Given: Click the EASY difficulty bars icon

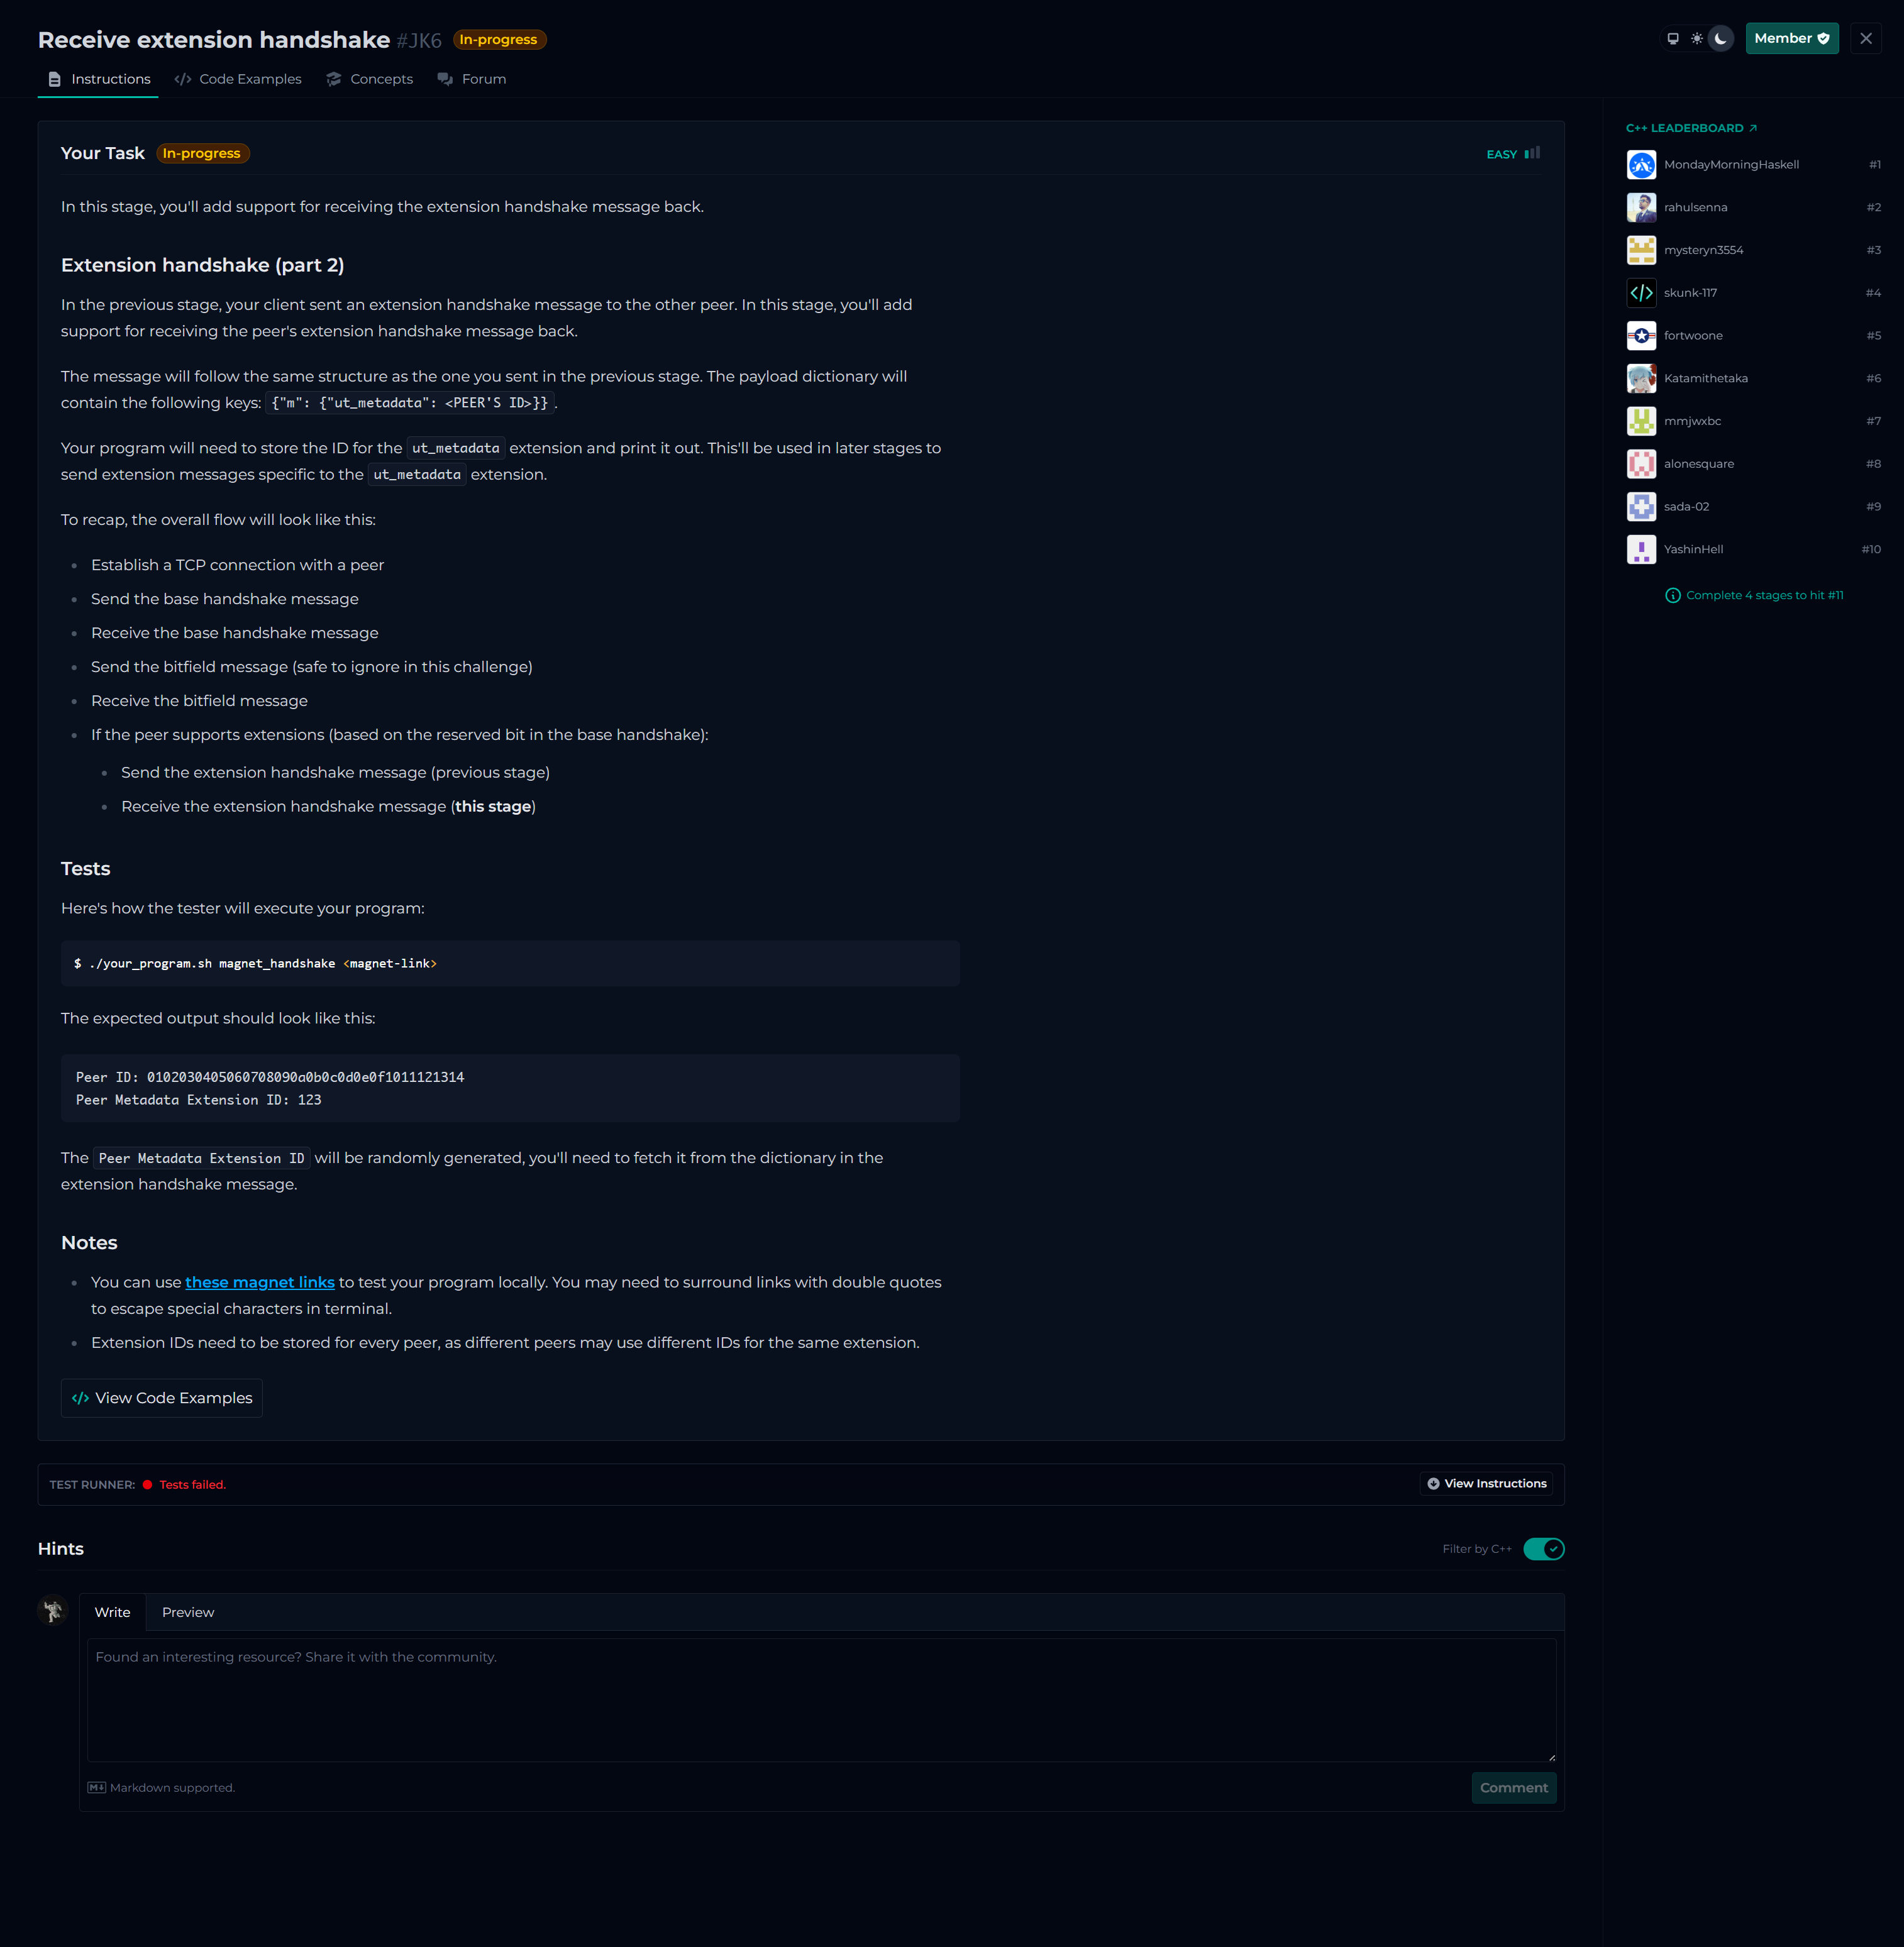Looking at the screenshot, I should coord(1532,153).
